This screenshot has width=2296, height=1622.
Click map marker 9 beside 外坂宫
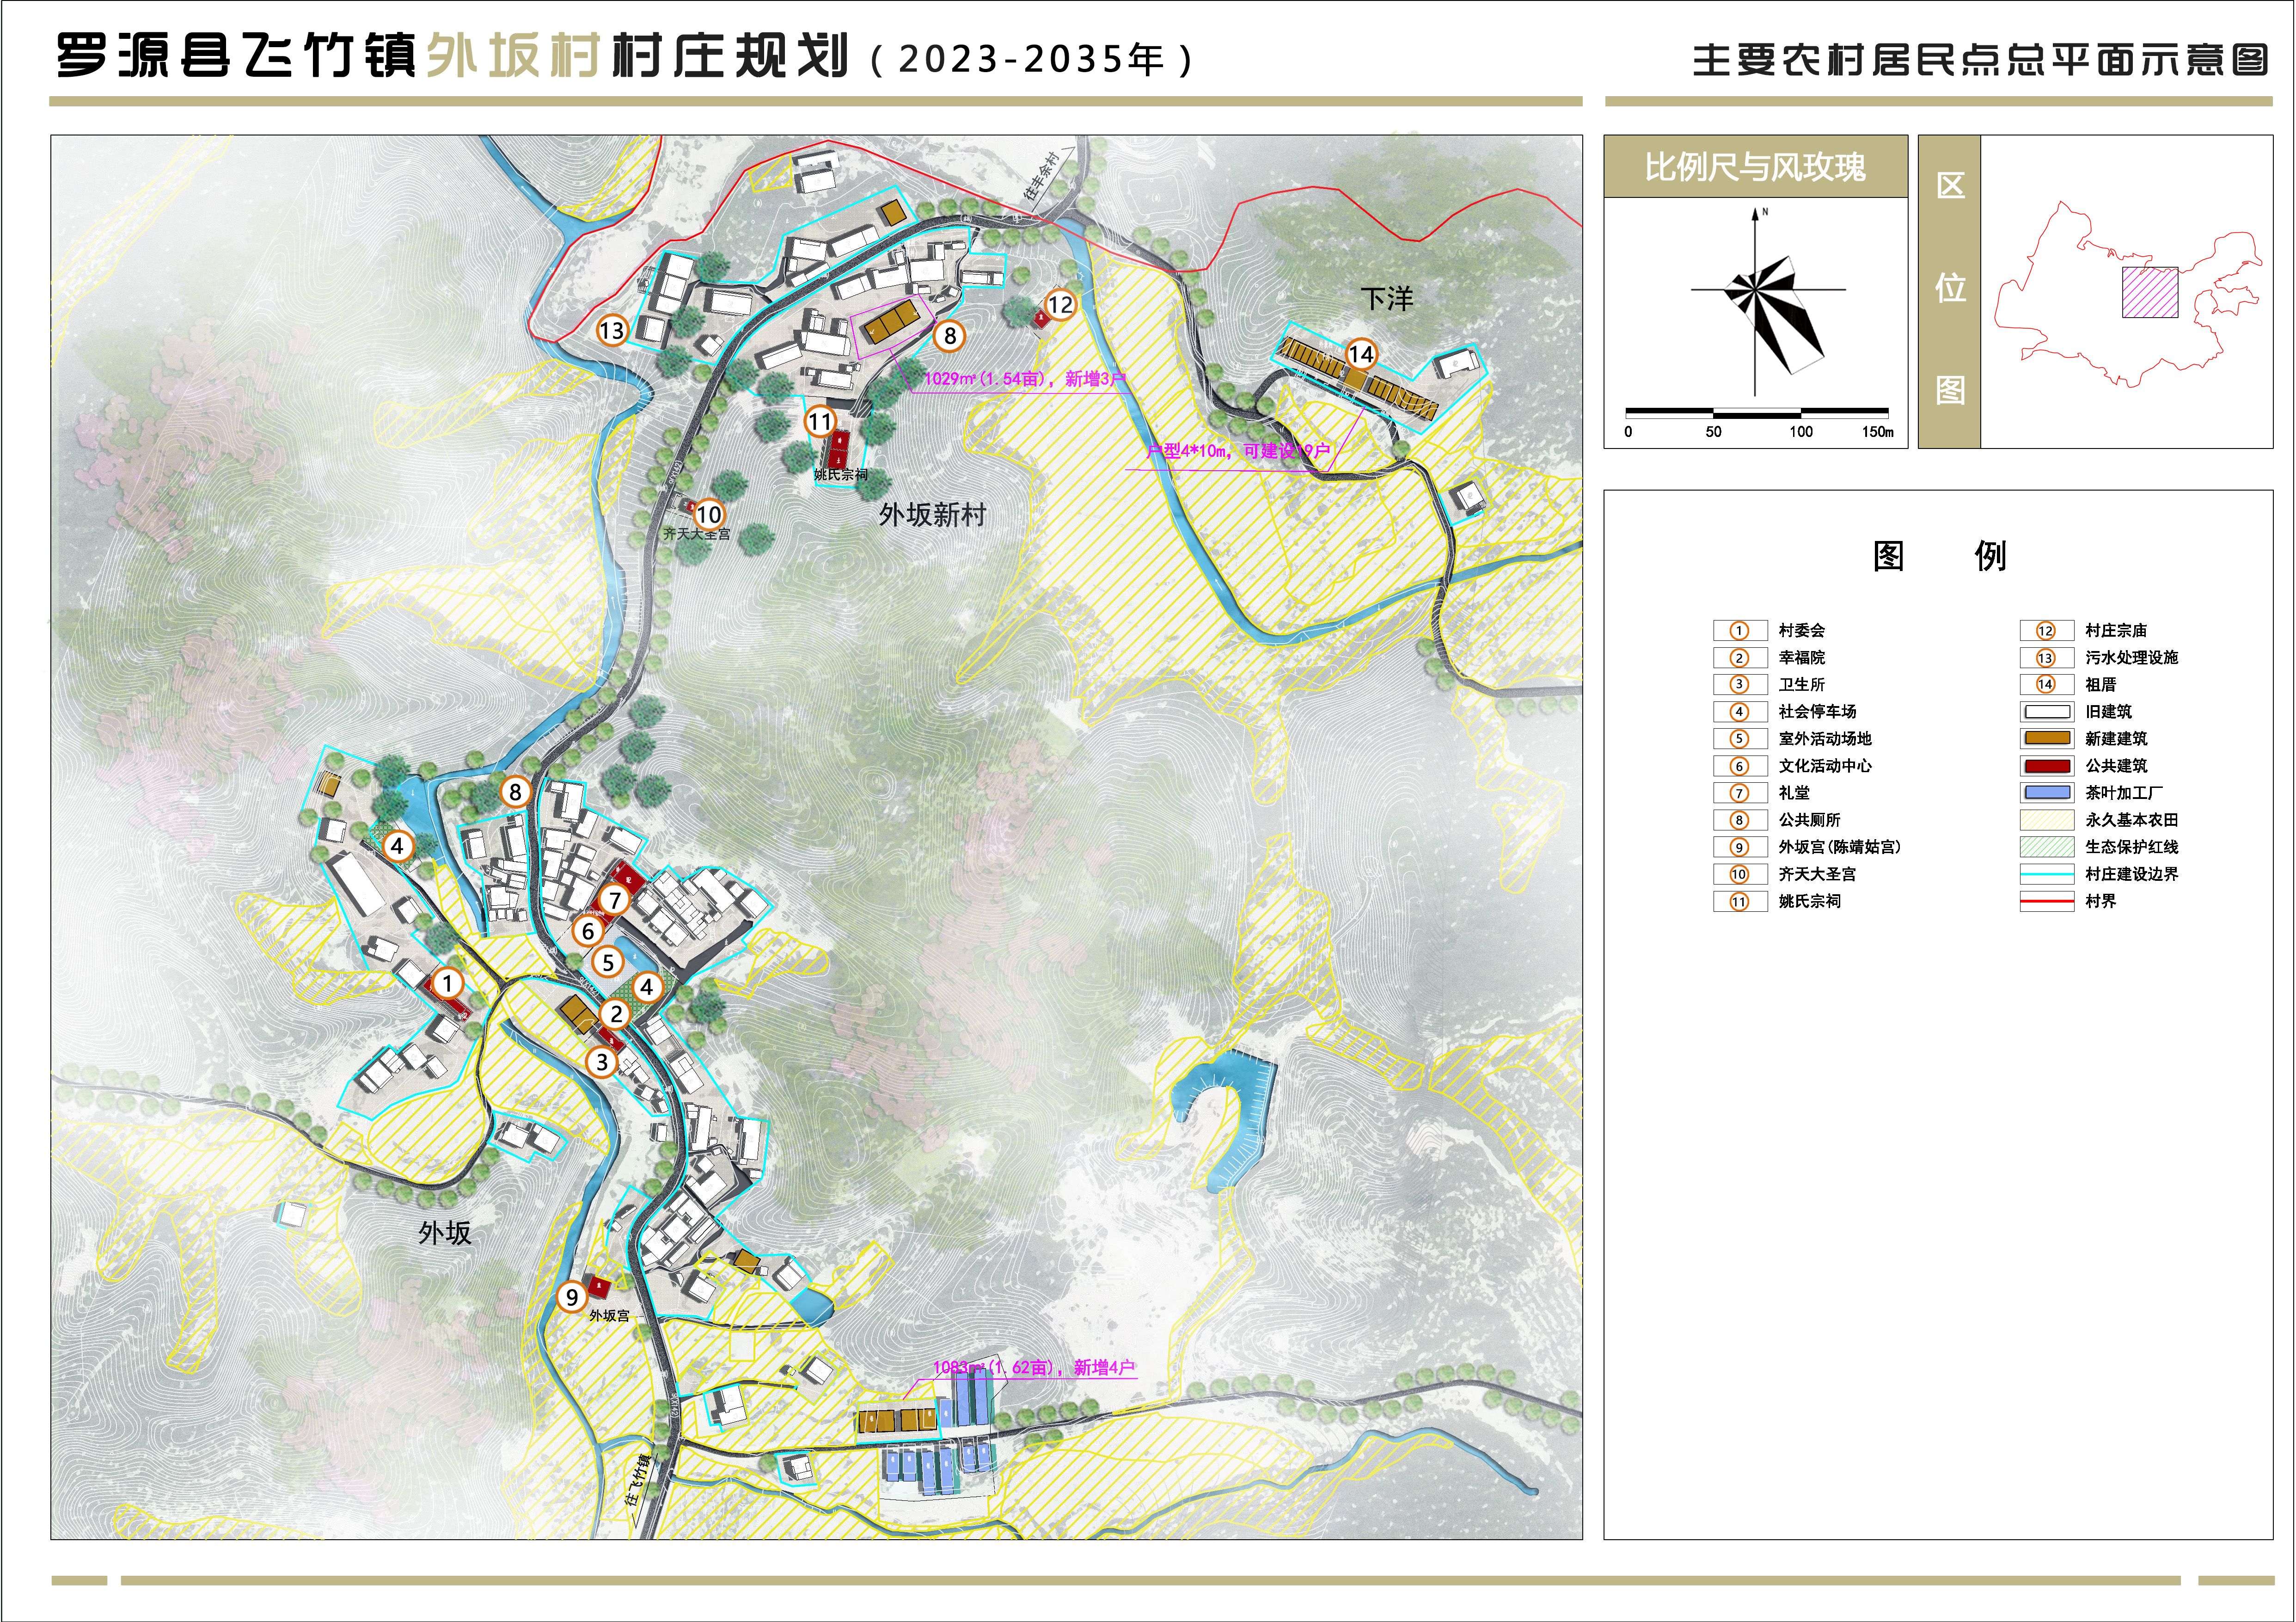click(x=571, y=1297)
